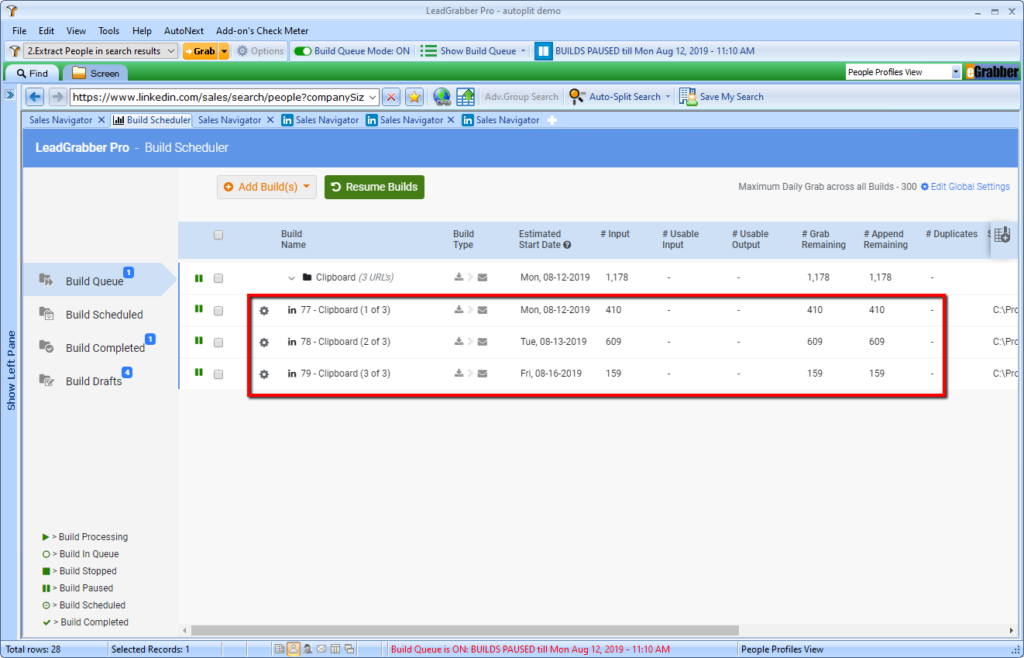Click the LinkedIn URL address field
Image resolution: width=1024 pixels, height=658 pixels.
click(218, 97)
